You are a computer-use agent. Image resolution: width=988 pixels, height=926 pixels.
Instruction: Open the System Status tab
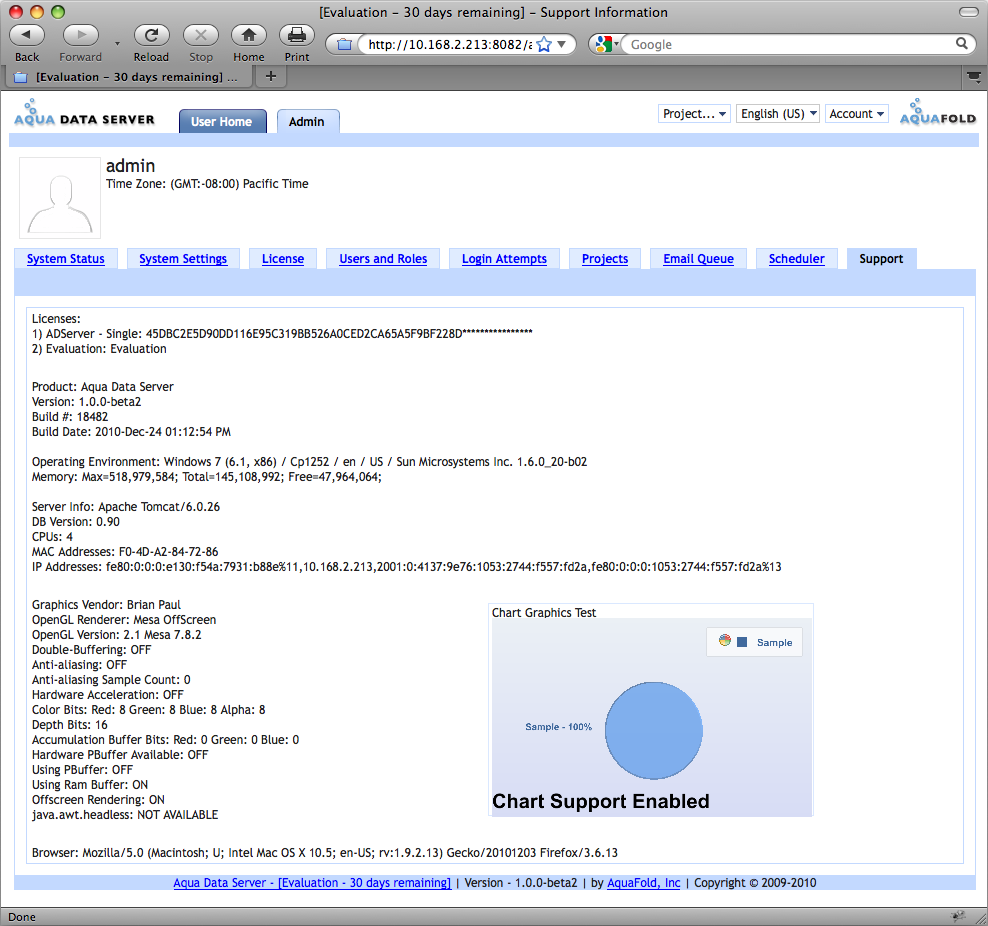click(66, 259)
